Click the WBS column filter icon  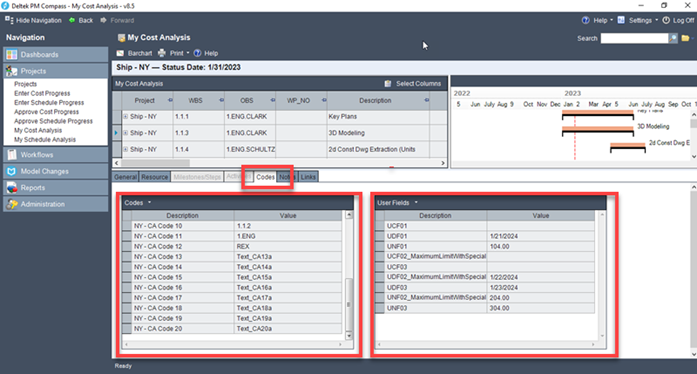click(x=221, y=101)
